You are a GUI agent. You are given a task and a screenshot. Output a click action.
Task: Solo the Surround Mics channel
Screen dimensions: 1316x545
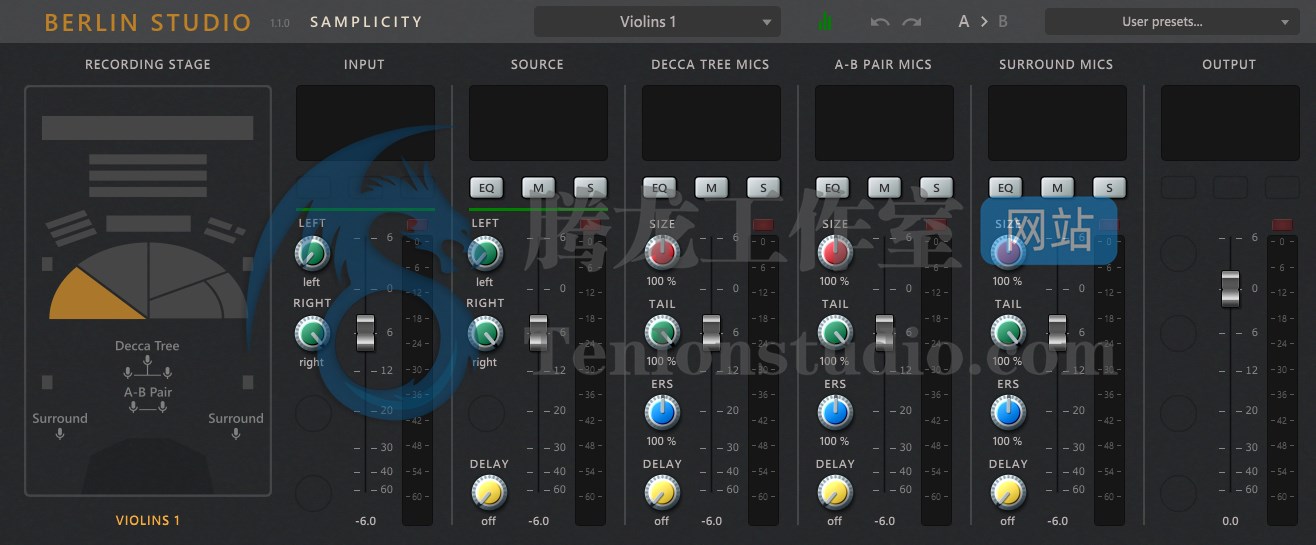pyautogui.click(x=1109, y=188)
